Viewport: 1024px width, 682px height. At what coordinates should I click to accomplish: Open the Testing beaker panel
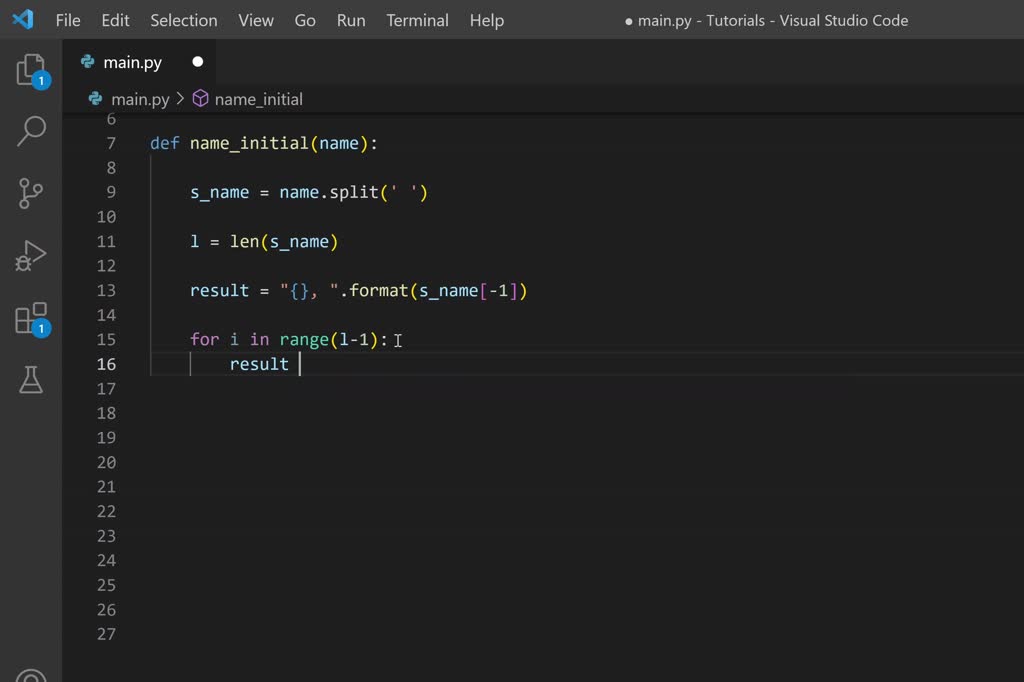click(x=30, y=380)
